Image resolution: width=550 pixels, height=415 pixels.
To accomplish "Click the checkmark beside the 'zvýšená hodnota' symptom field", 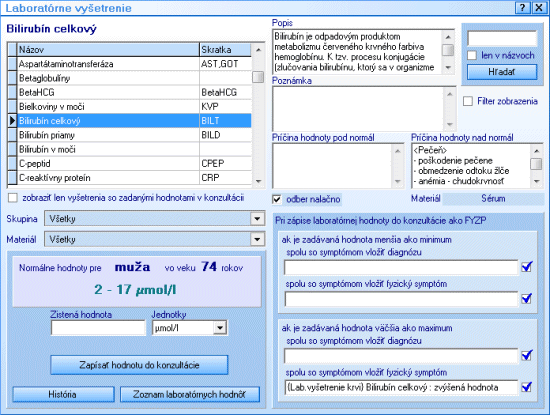I will coord(527,387).
